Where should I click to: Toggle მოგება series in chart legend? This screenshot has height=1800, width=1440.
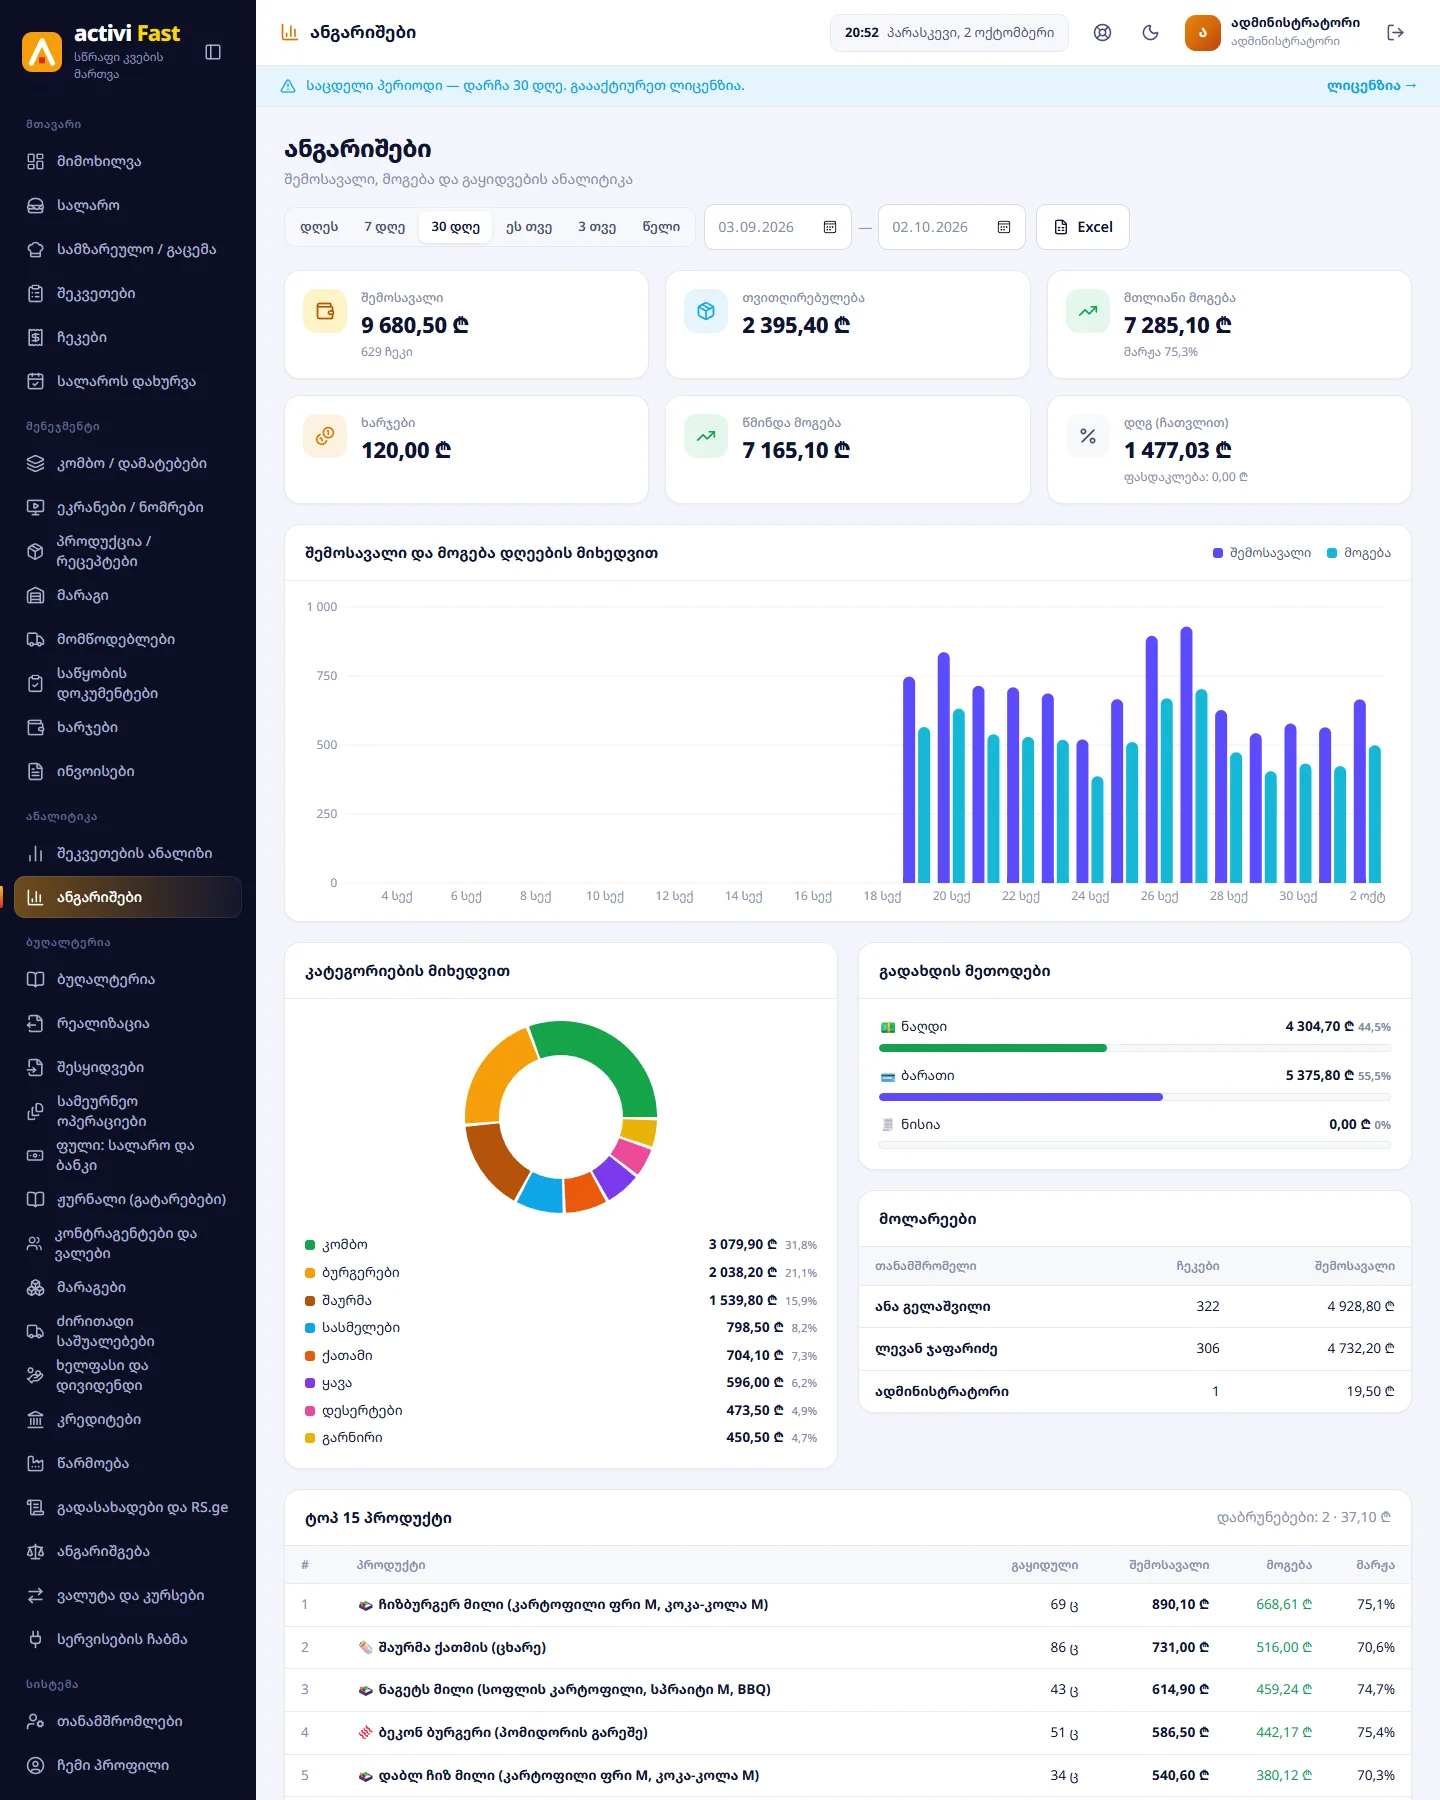pos(1358,553)
